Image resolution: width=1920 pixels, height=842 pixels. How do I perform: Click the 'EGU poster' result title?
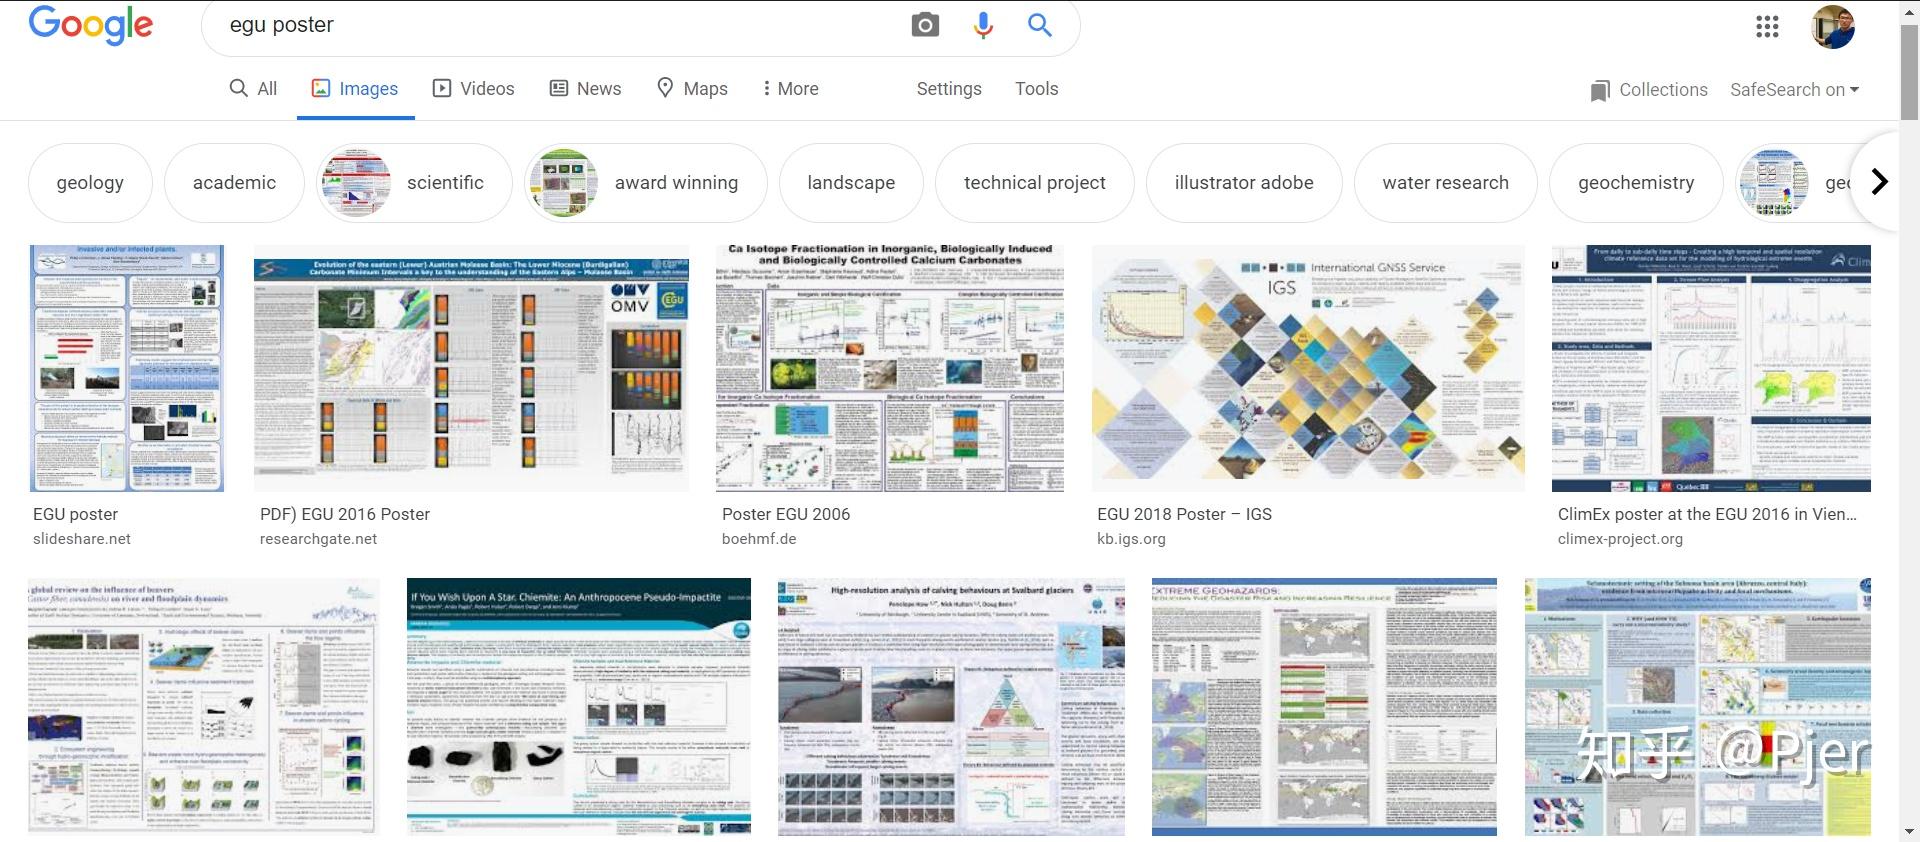(x=75, y=514)
